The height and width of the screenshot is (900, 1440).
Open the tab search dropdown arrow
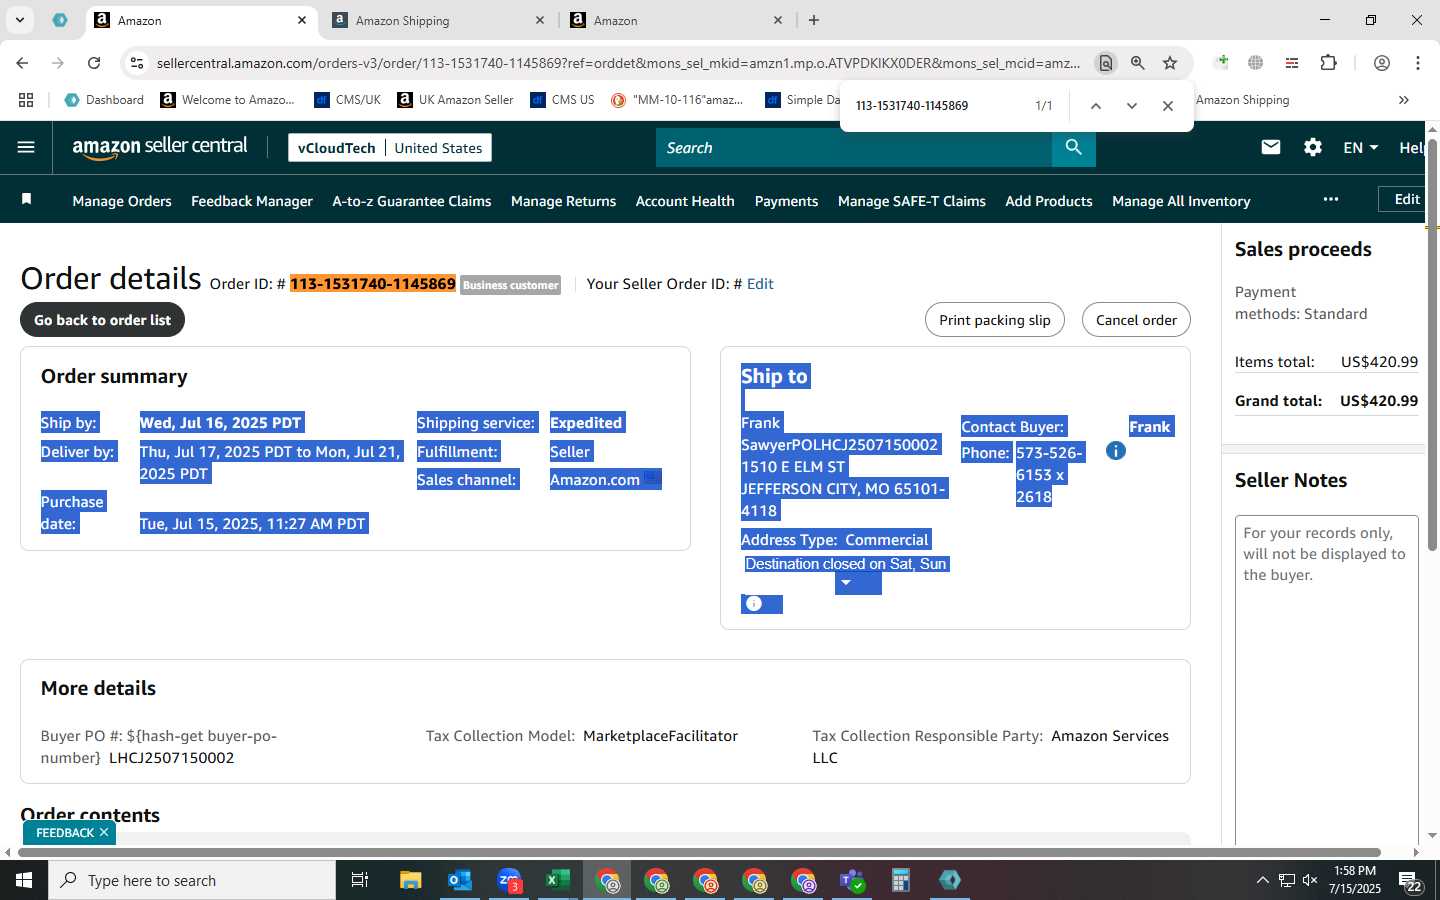[x=19, y=20]
